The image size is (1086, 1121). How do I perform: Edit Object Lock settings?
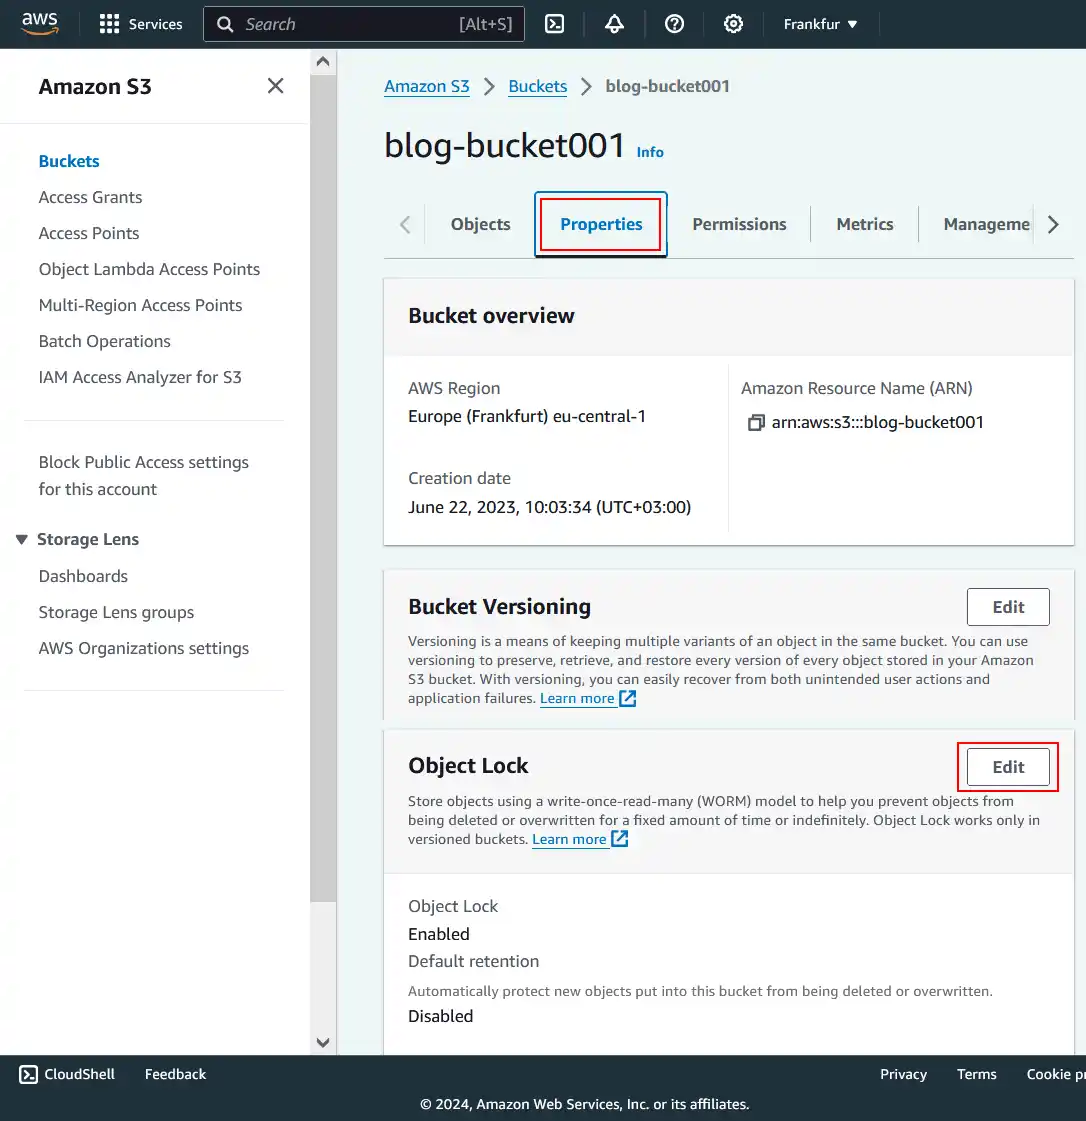point(1008,767)
